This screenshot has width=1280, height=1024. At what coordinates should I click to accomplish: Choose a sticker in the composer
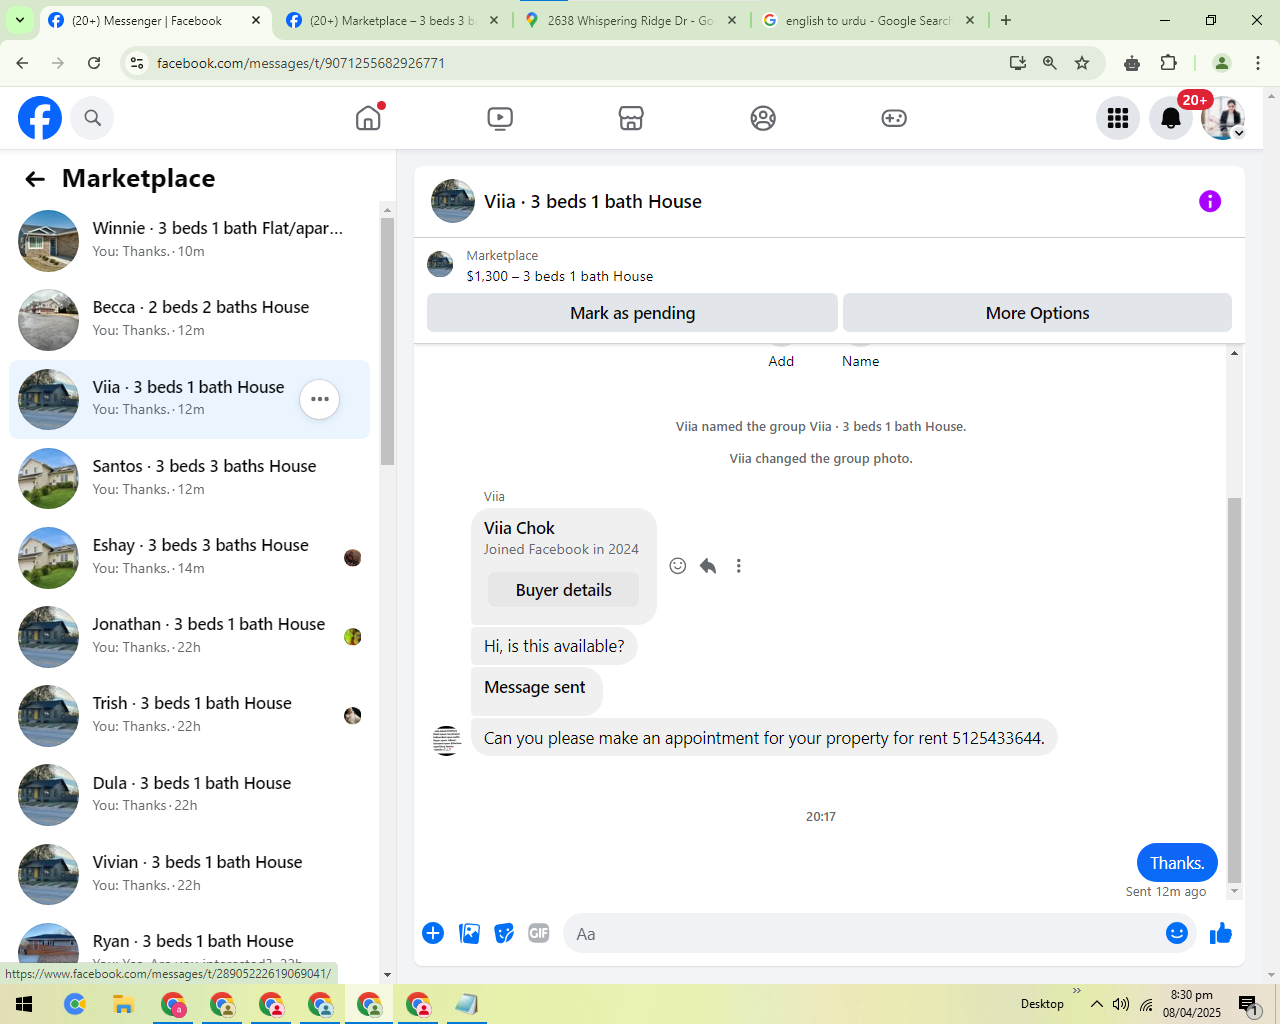point(505,933)
